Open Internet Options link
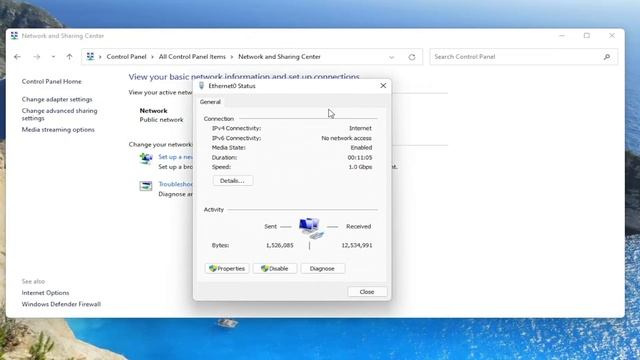640x360 pixels. 45,293
